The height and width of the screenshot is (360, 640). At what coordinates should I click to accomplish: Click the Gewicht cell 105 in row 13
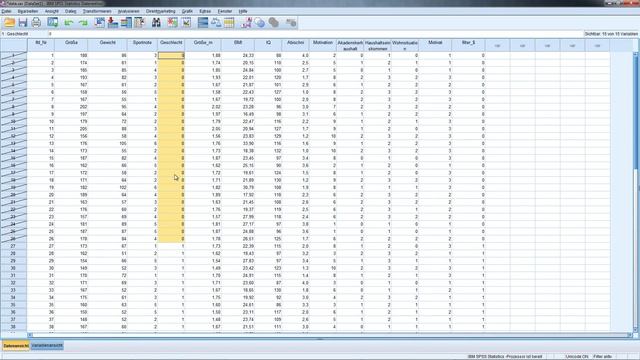[107, 144]
